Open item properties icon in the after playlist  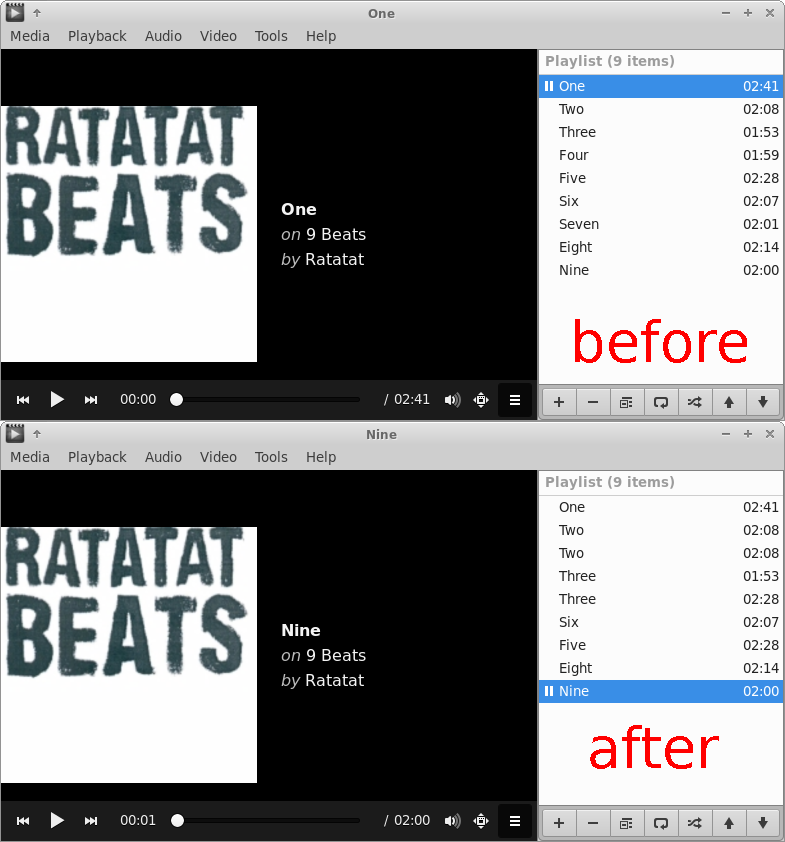(627, 823)
